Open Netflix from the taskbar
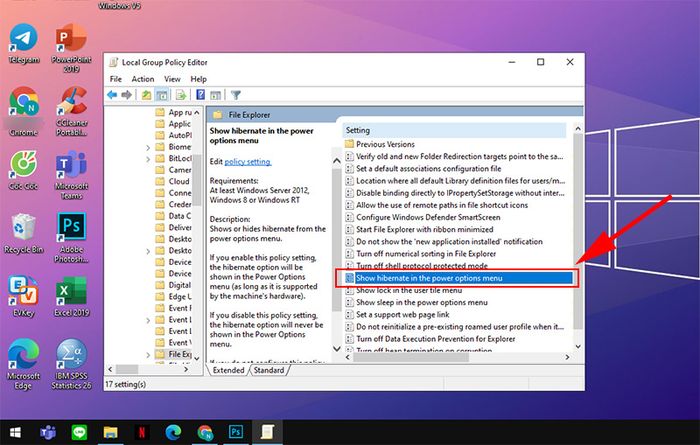The image size is (700, 445). pos(142,432)
